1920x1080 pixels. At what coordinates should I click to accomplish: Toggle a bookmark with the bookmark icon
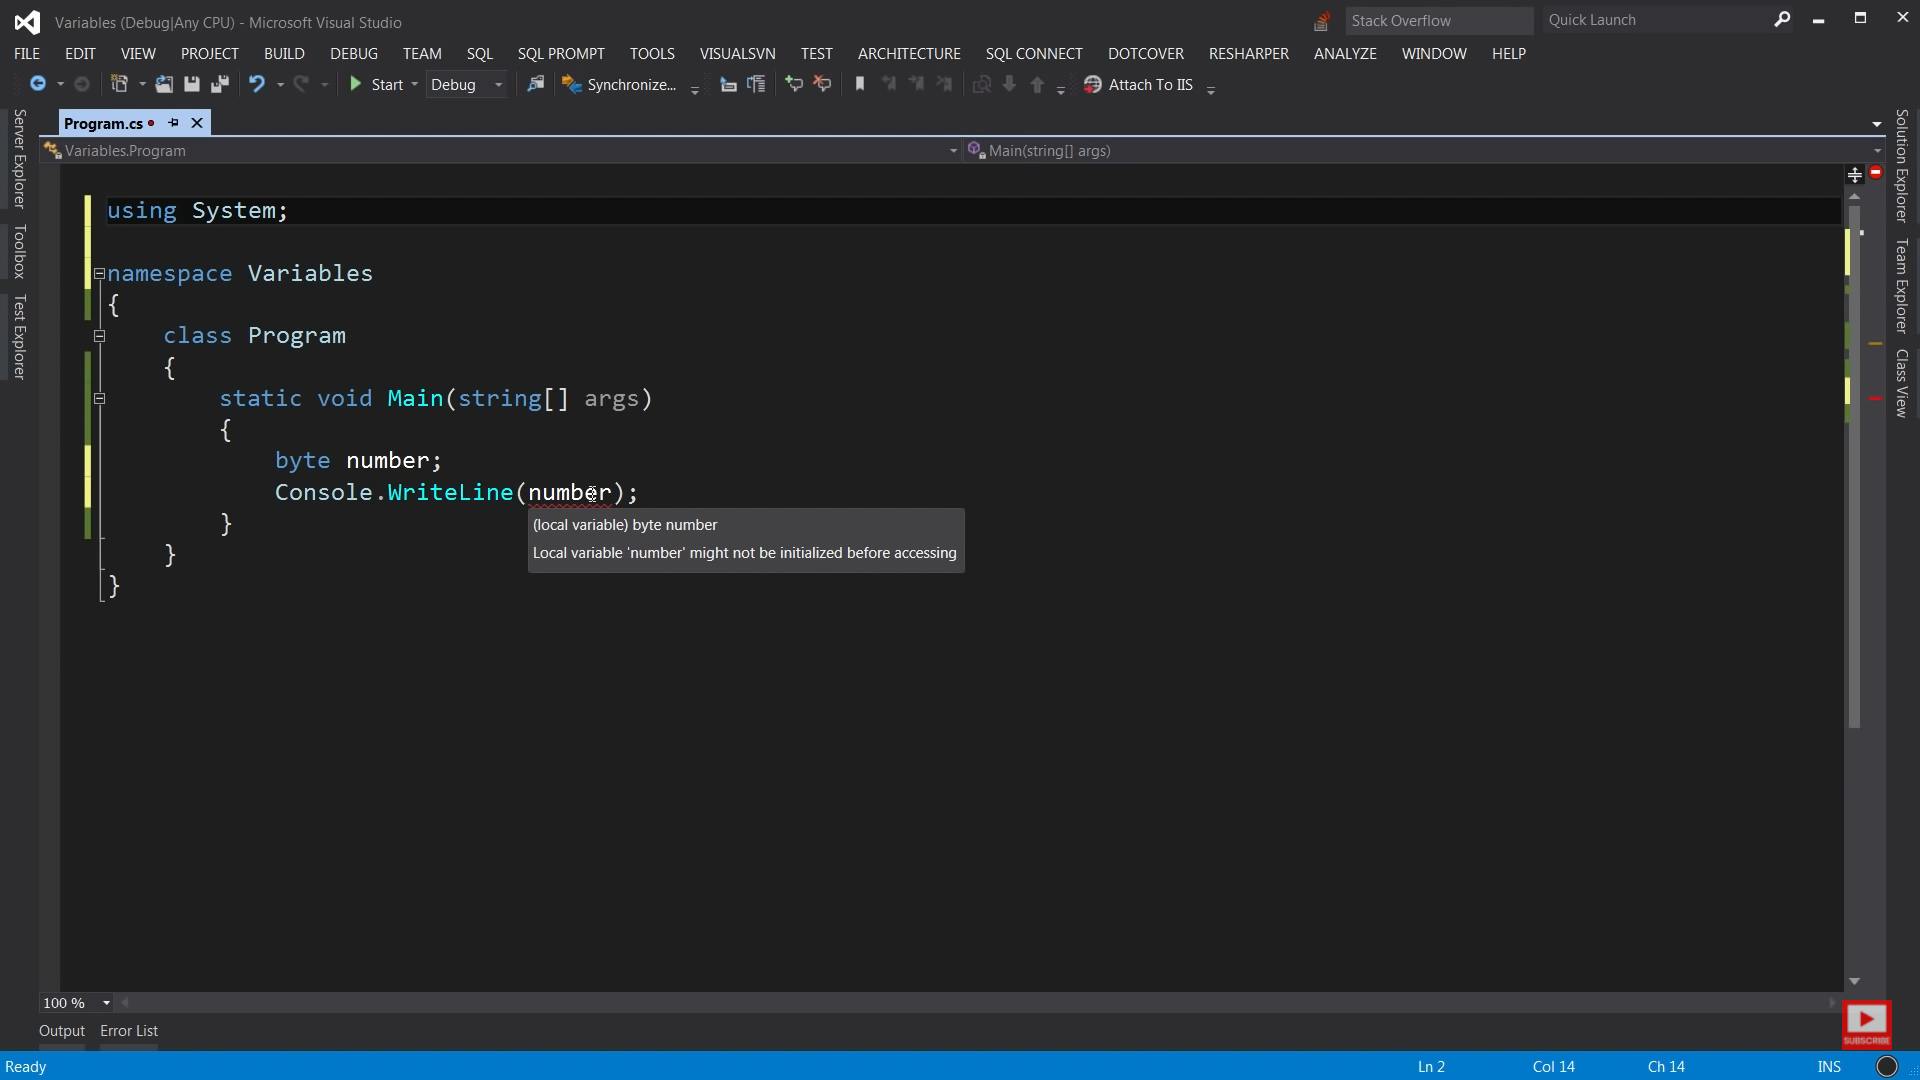point(859,85)
